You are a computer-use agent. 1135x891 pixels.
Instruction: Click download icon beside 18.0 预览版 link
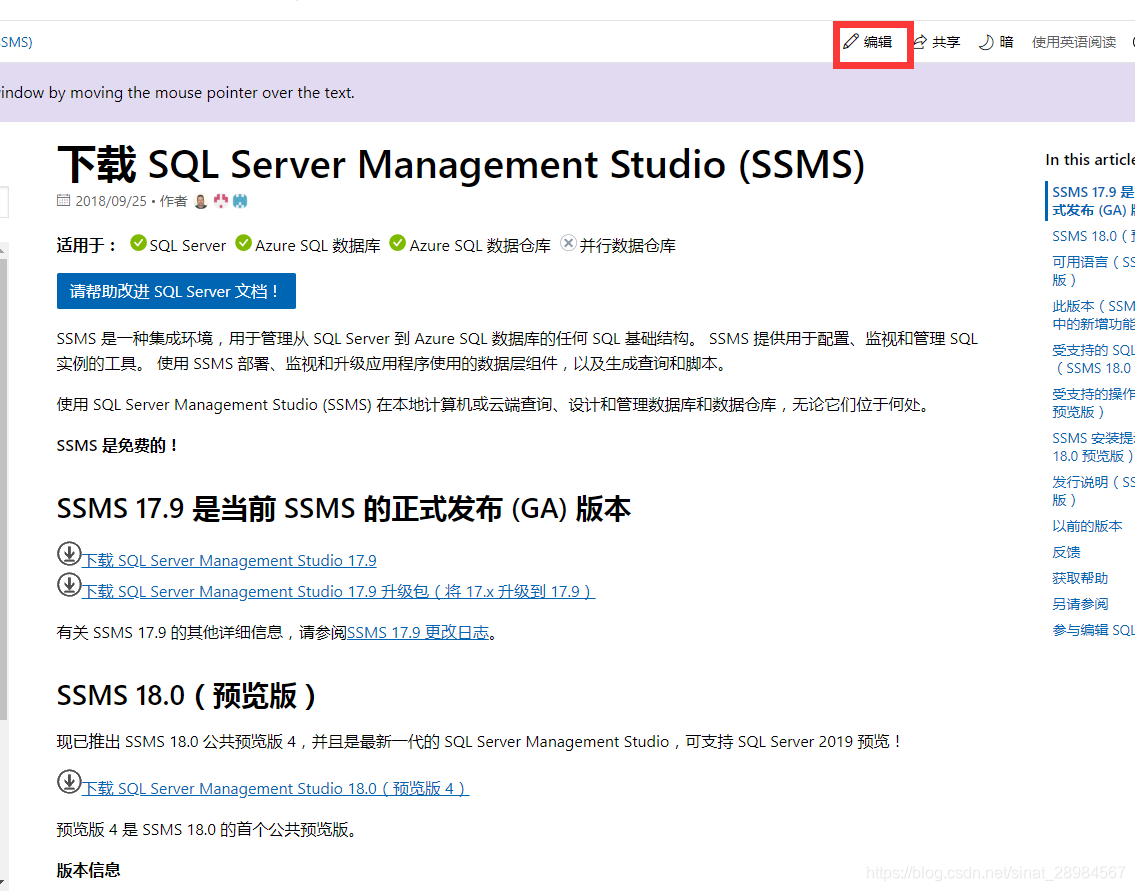click(69, 782)
